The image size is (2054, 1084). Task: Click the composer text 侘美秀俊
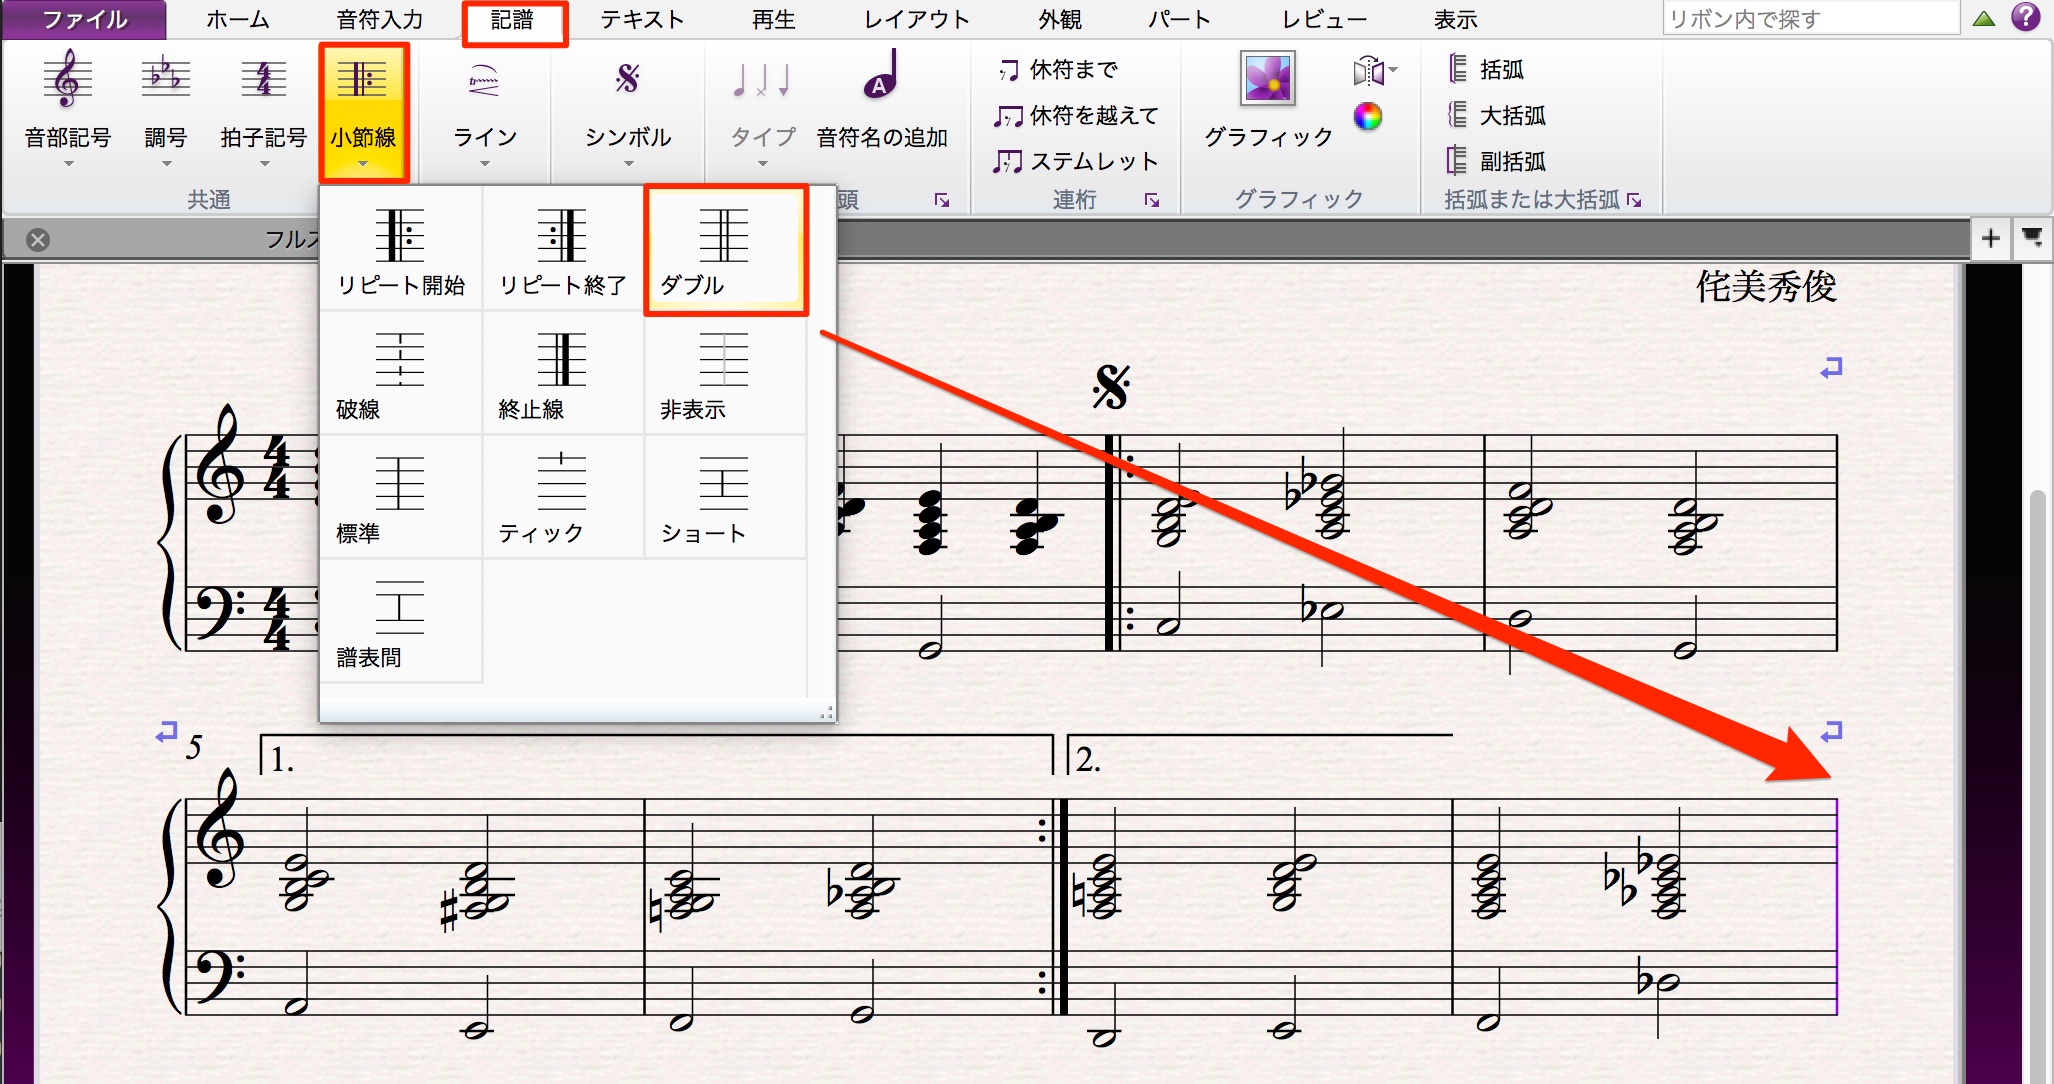point(1766,287)
